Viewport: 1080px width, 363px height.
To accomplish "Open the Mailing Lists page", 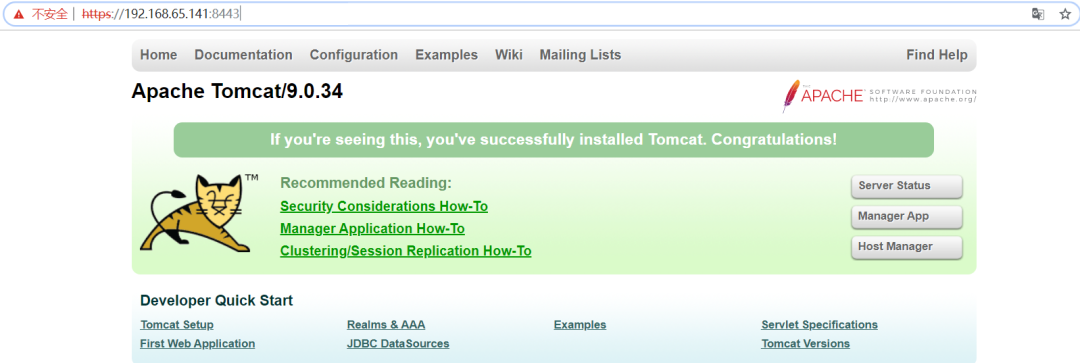I will point(580,55).
